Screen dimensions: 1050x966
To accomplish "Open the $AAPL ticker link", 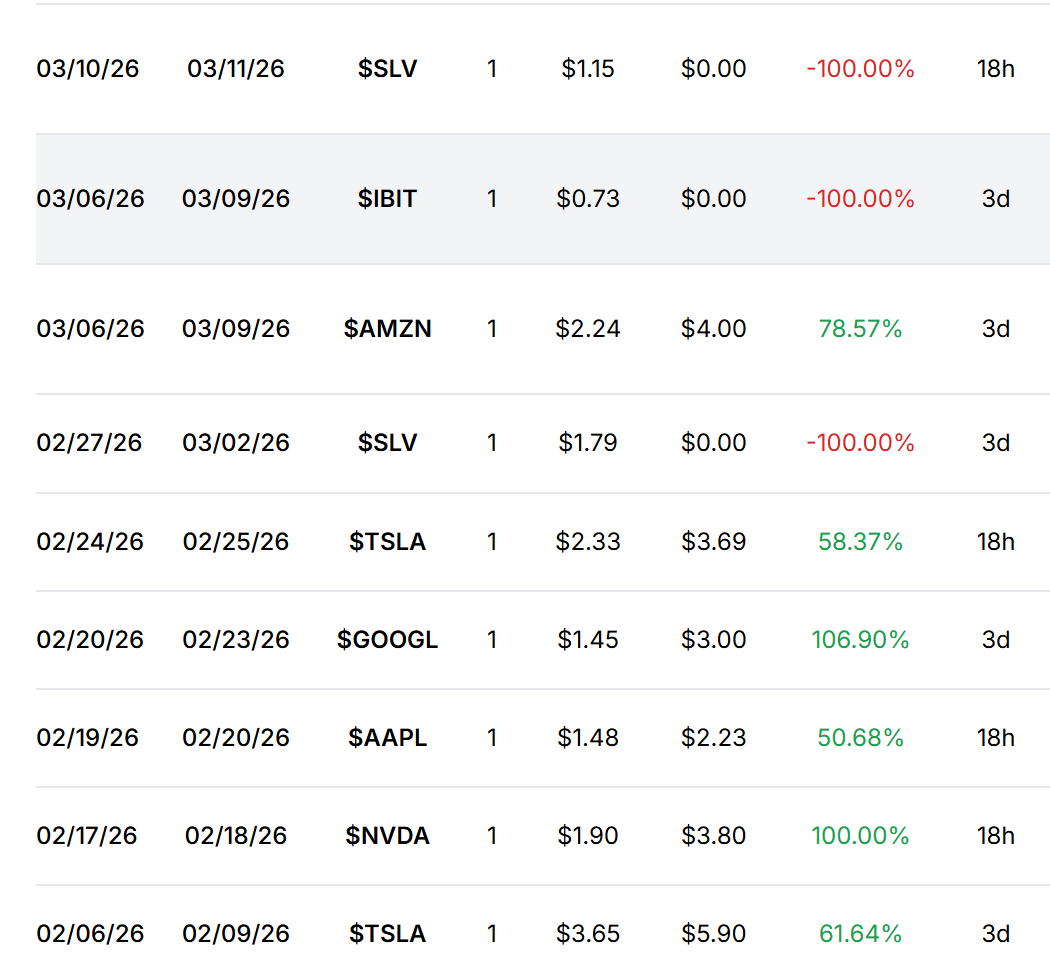I will pos(387,737).
